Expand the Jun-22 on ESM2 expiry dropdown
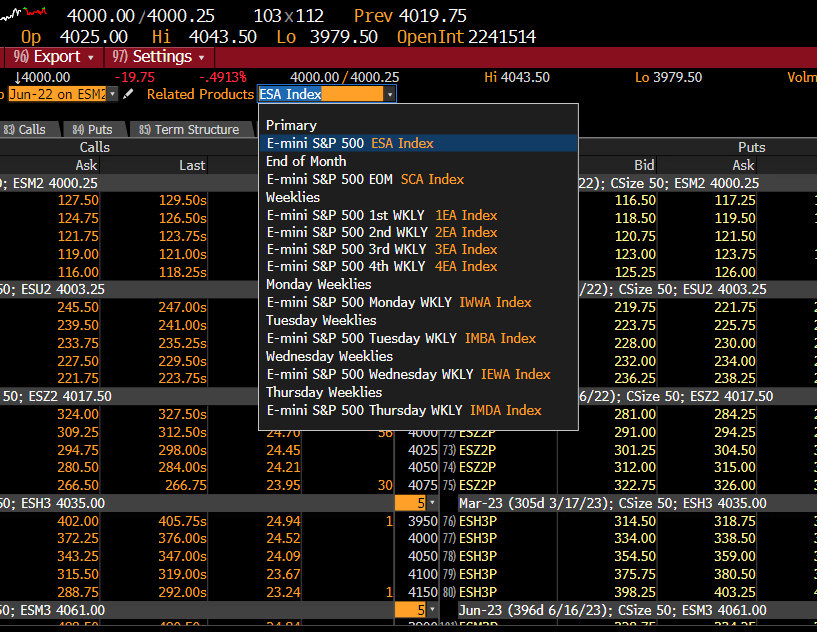Viewport: 817px width, 633px height. [x=112, y=94]
